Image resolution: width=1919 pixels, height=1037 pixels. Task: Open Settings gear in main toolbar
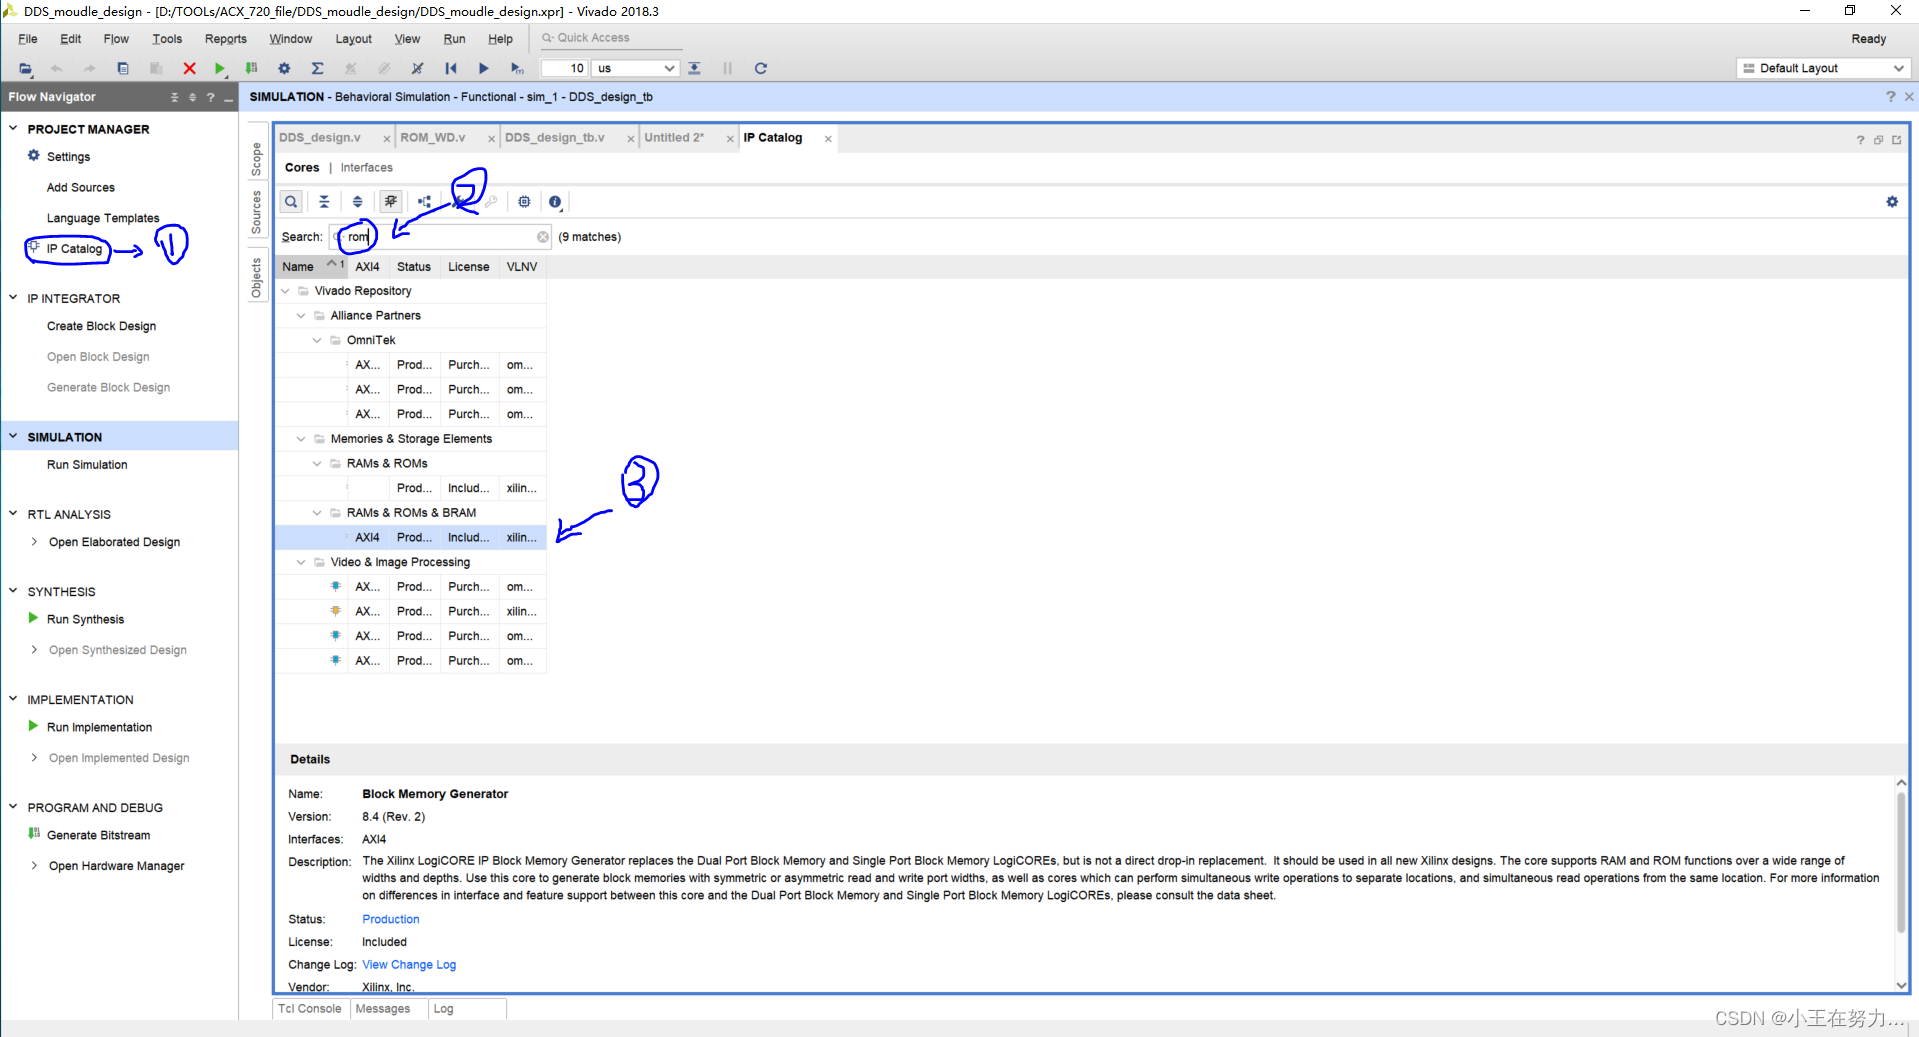coord(284,68)
